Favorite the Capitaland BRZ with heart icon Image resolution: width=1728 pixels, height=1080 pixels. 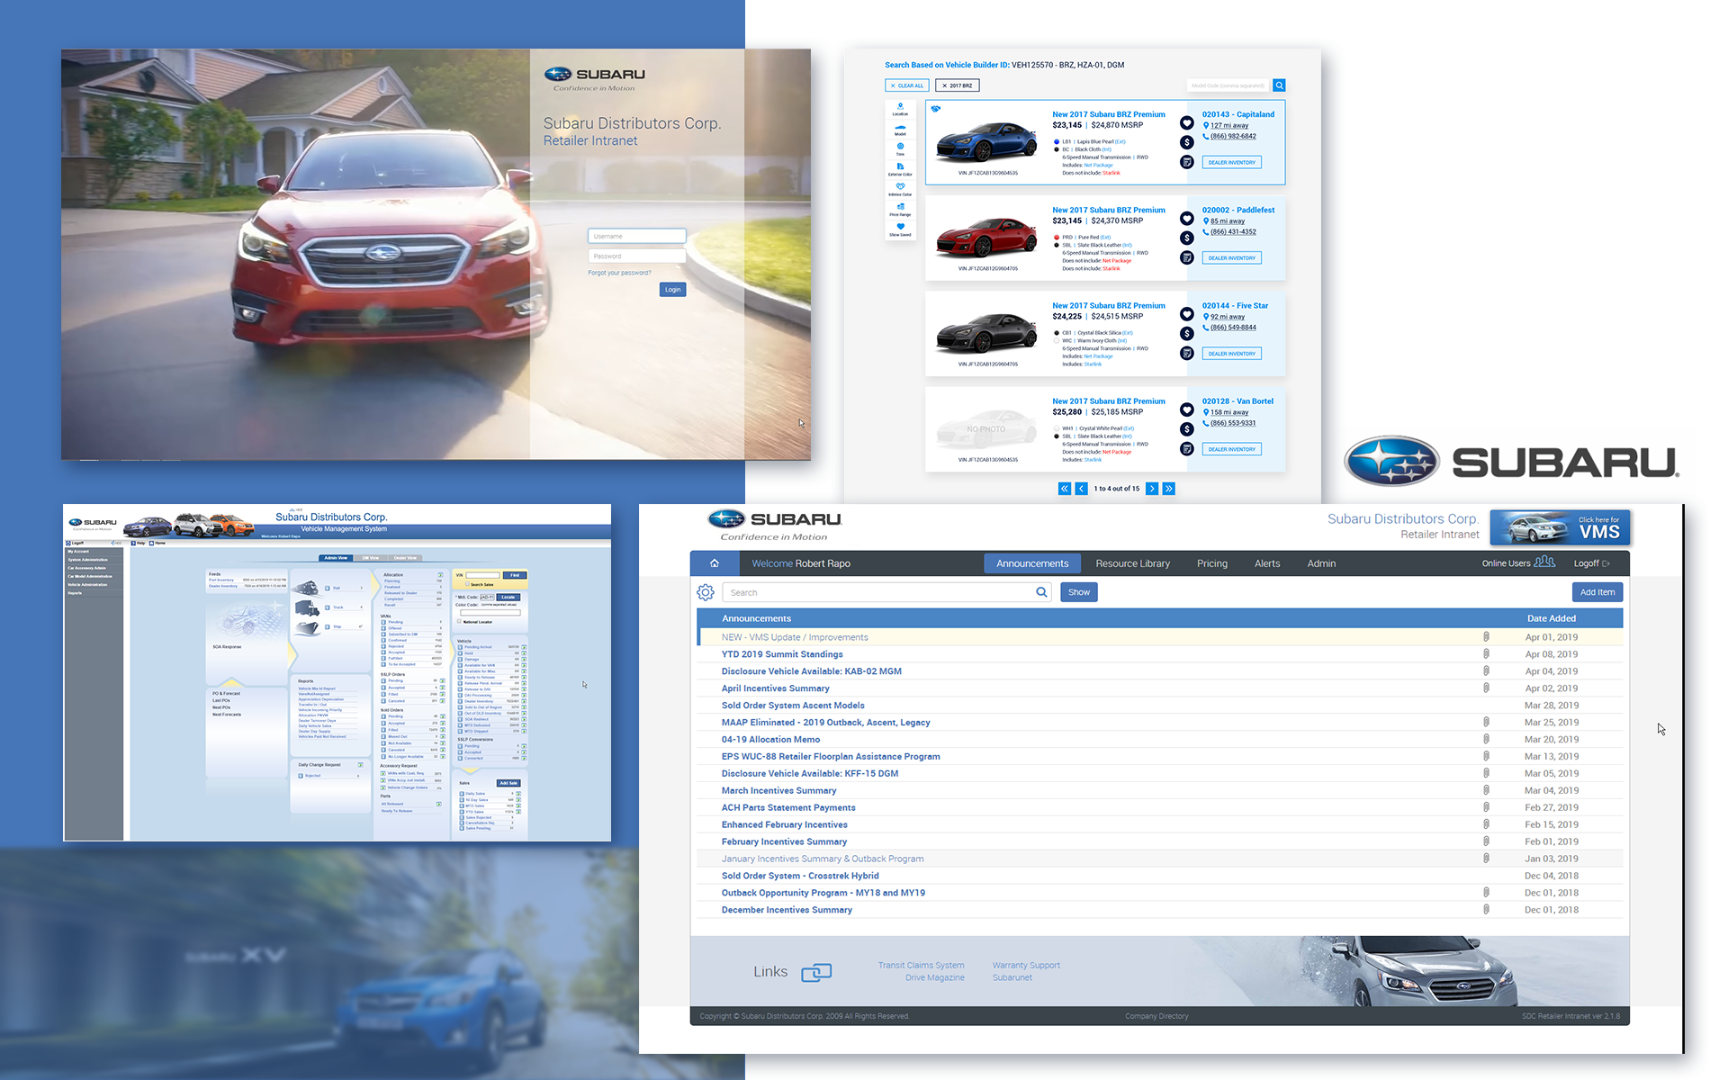pyautogui.click(x=1186, y=123)
